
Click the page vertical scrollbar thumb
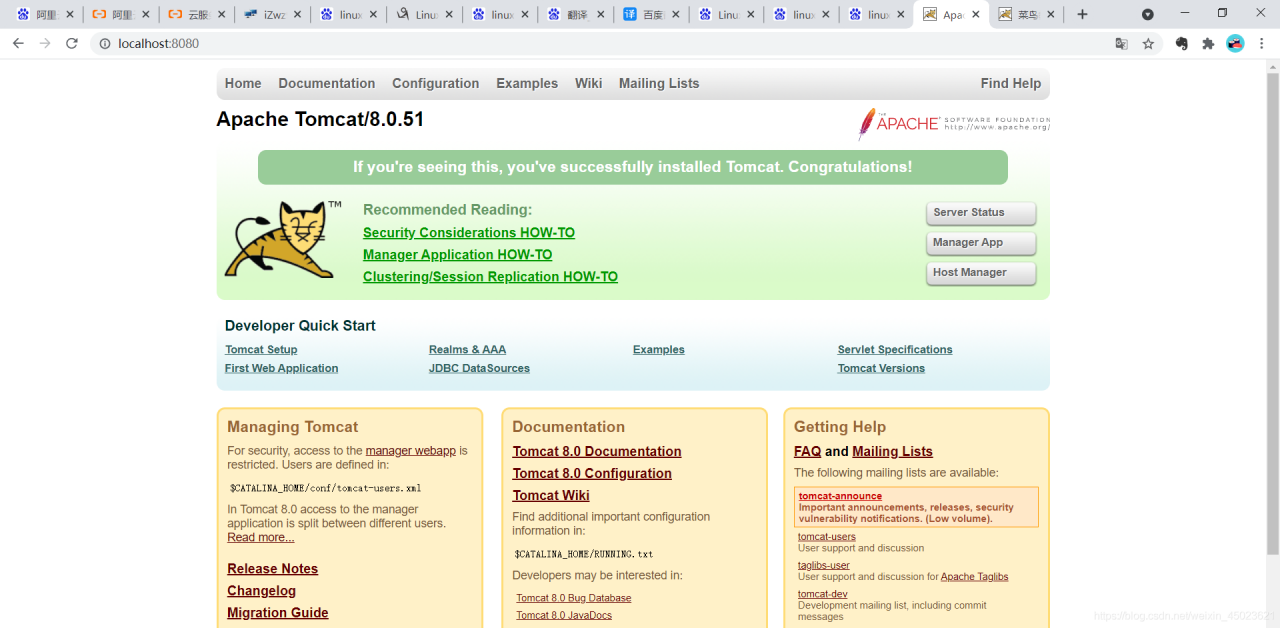(1272, 314)
